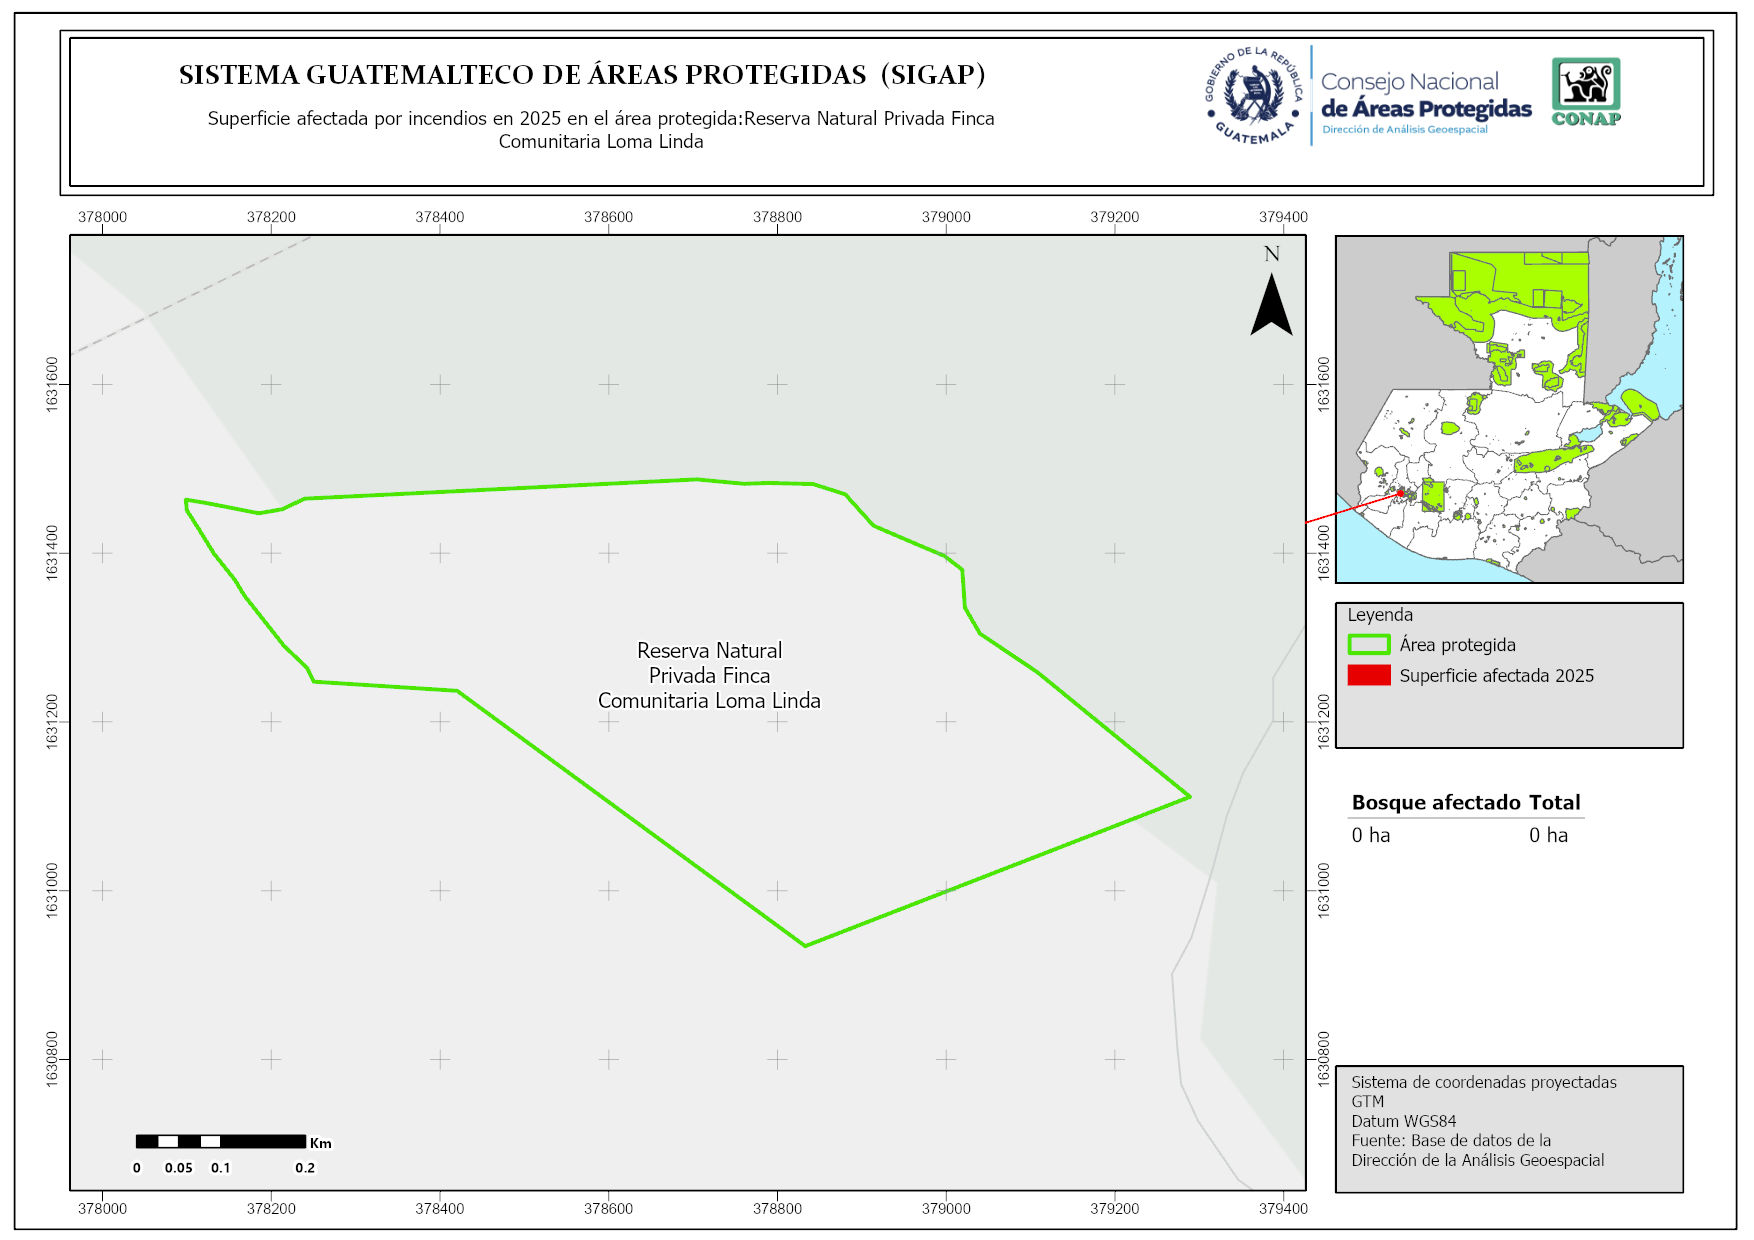Click the Guatemala inset locator map
Viewport: 1754px width, 1240px height.
[x=1508, y=409]
